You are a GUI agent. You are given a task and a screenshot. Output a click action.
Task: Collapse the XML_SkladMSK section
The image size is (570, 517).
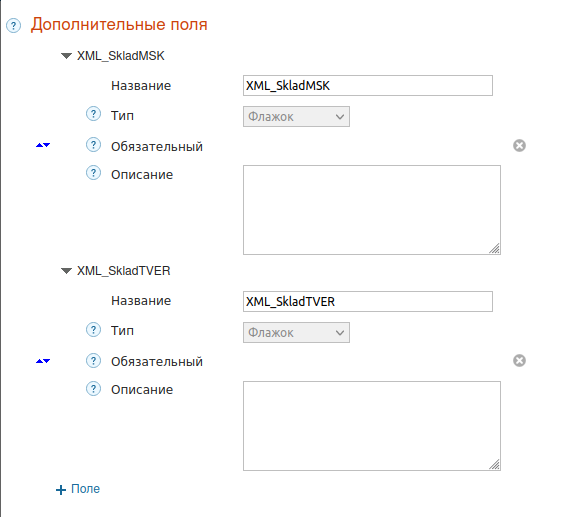(66, 56)
